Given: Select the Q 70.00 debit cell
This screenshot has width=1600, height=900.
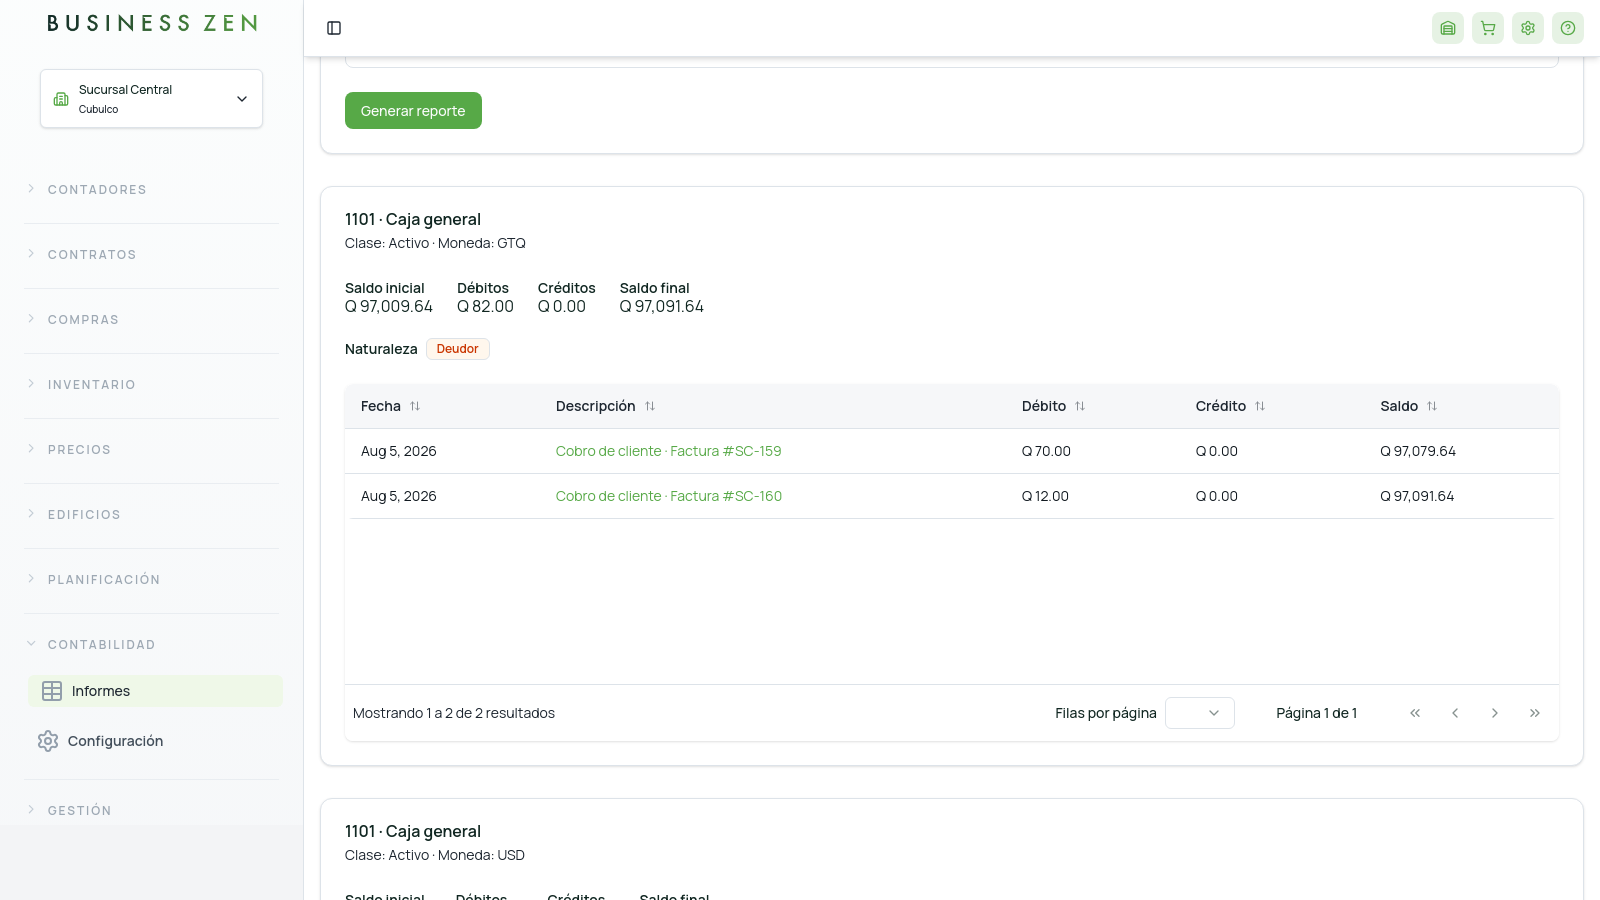Looking at the screenshot, I should point(1046,451).
